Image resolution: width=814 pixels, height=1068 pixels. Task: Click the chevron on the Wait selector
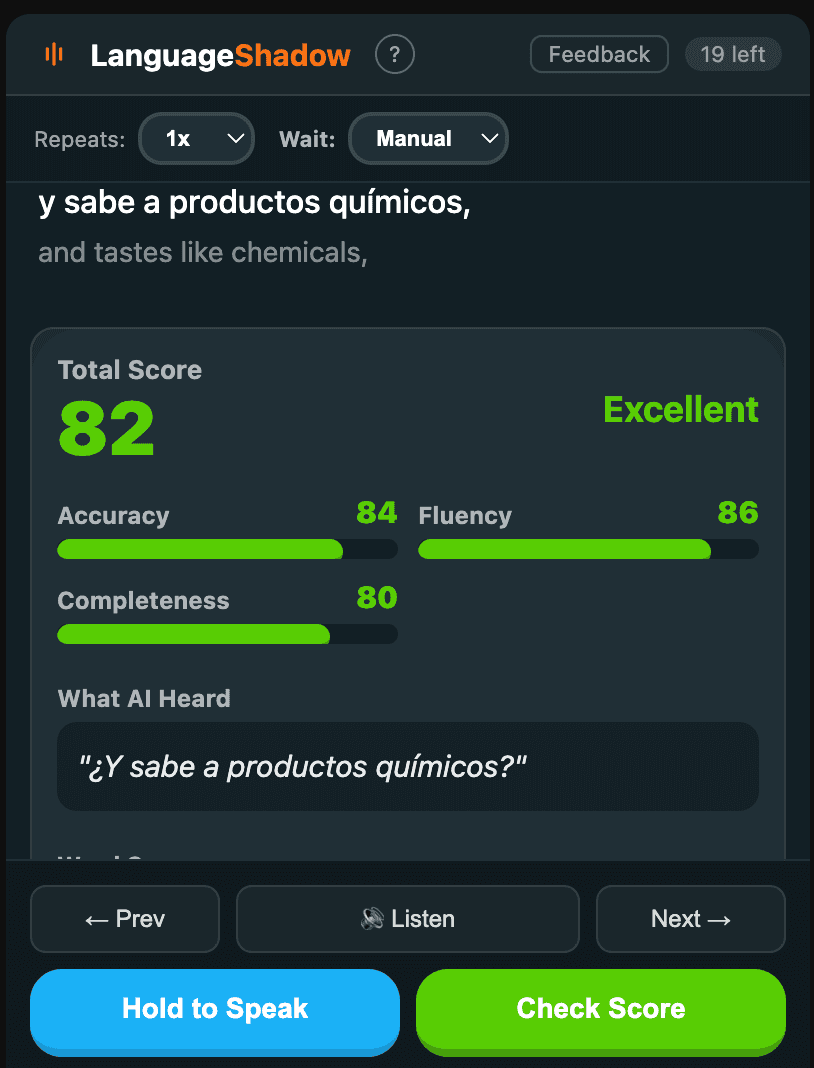click(489, 139)
